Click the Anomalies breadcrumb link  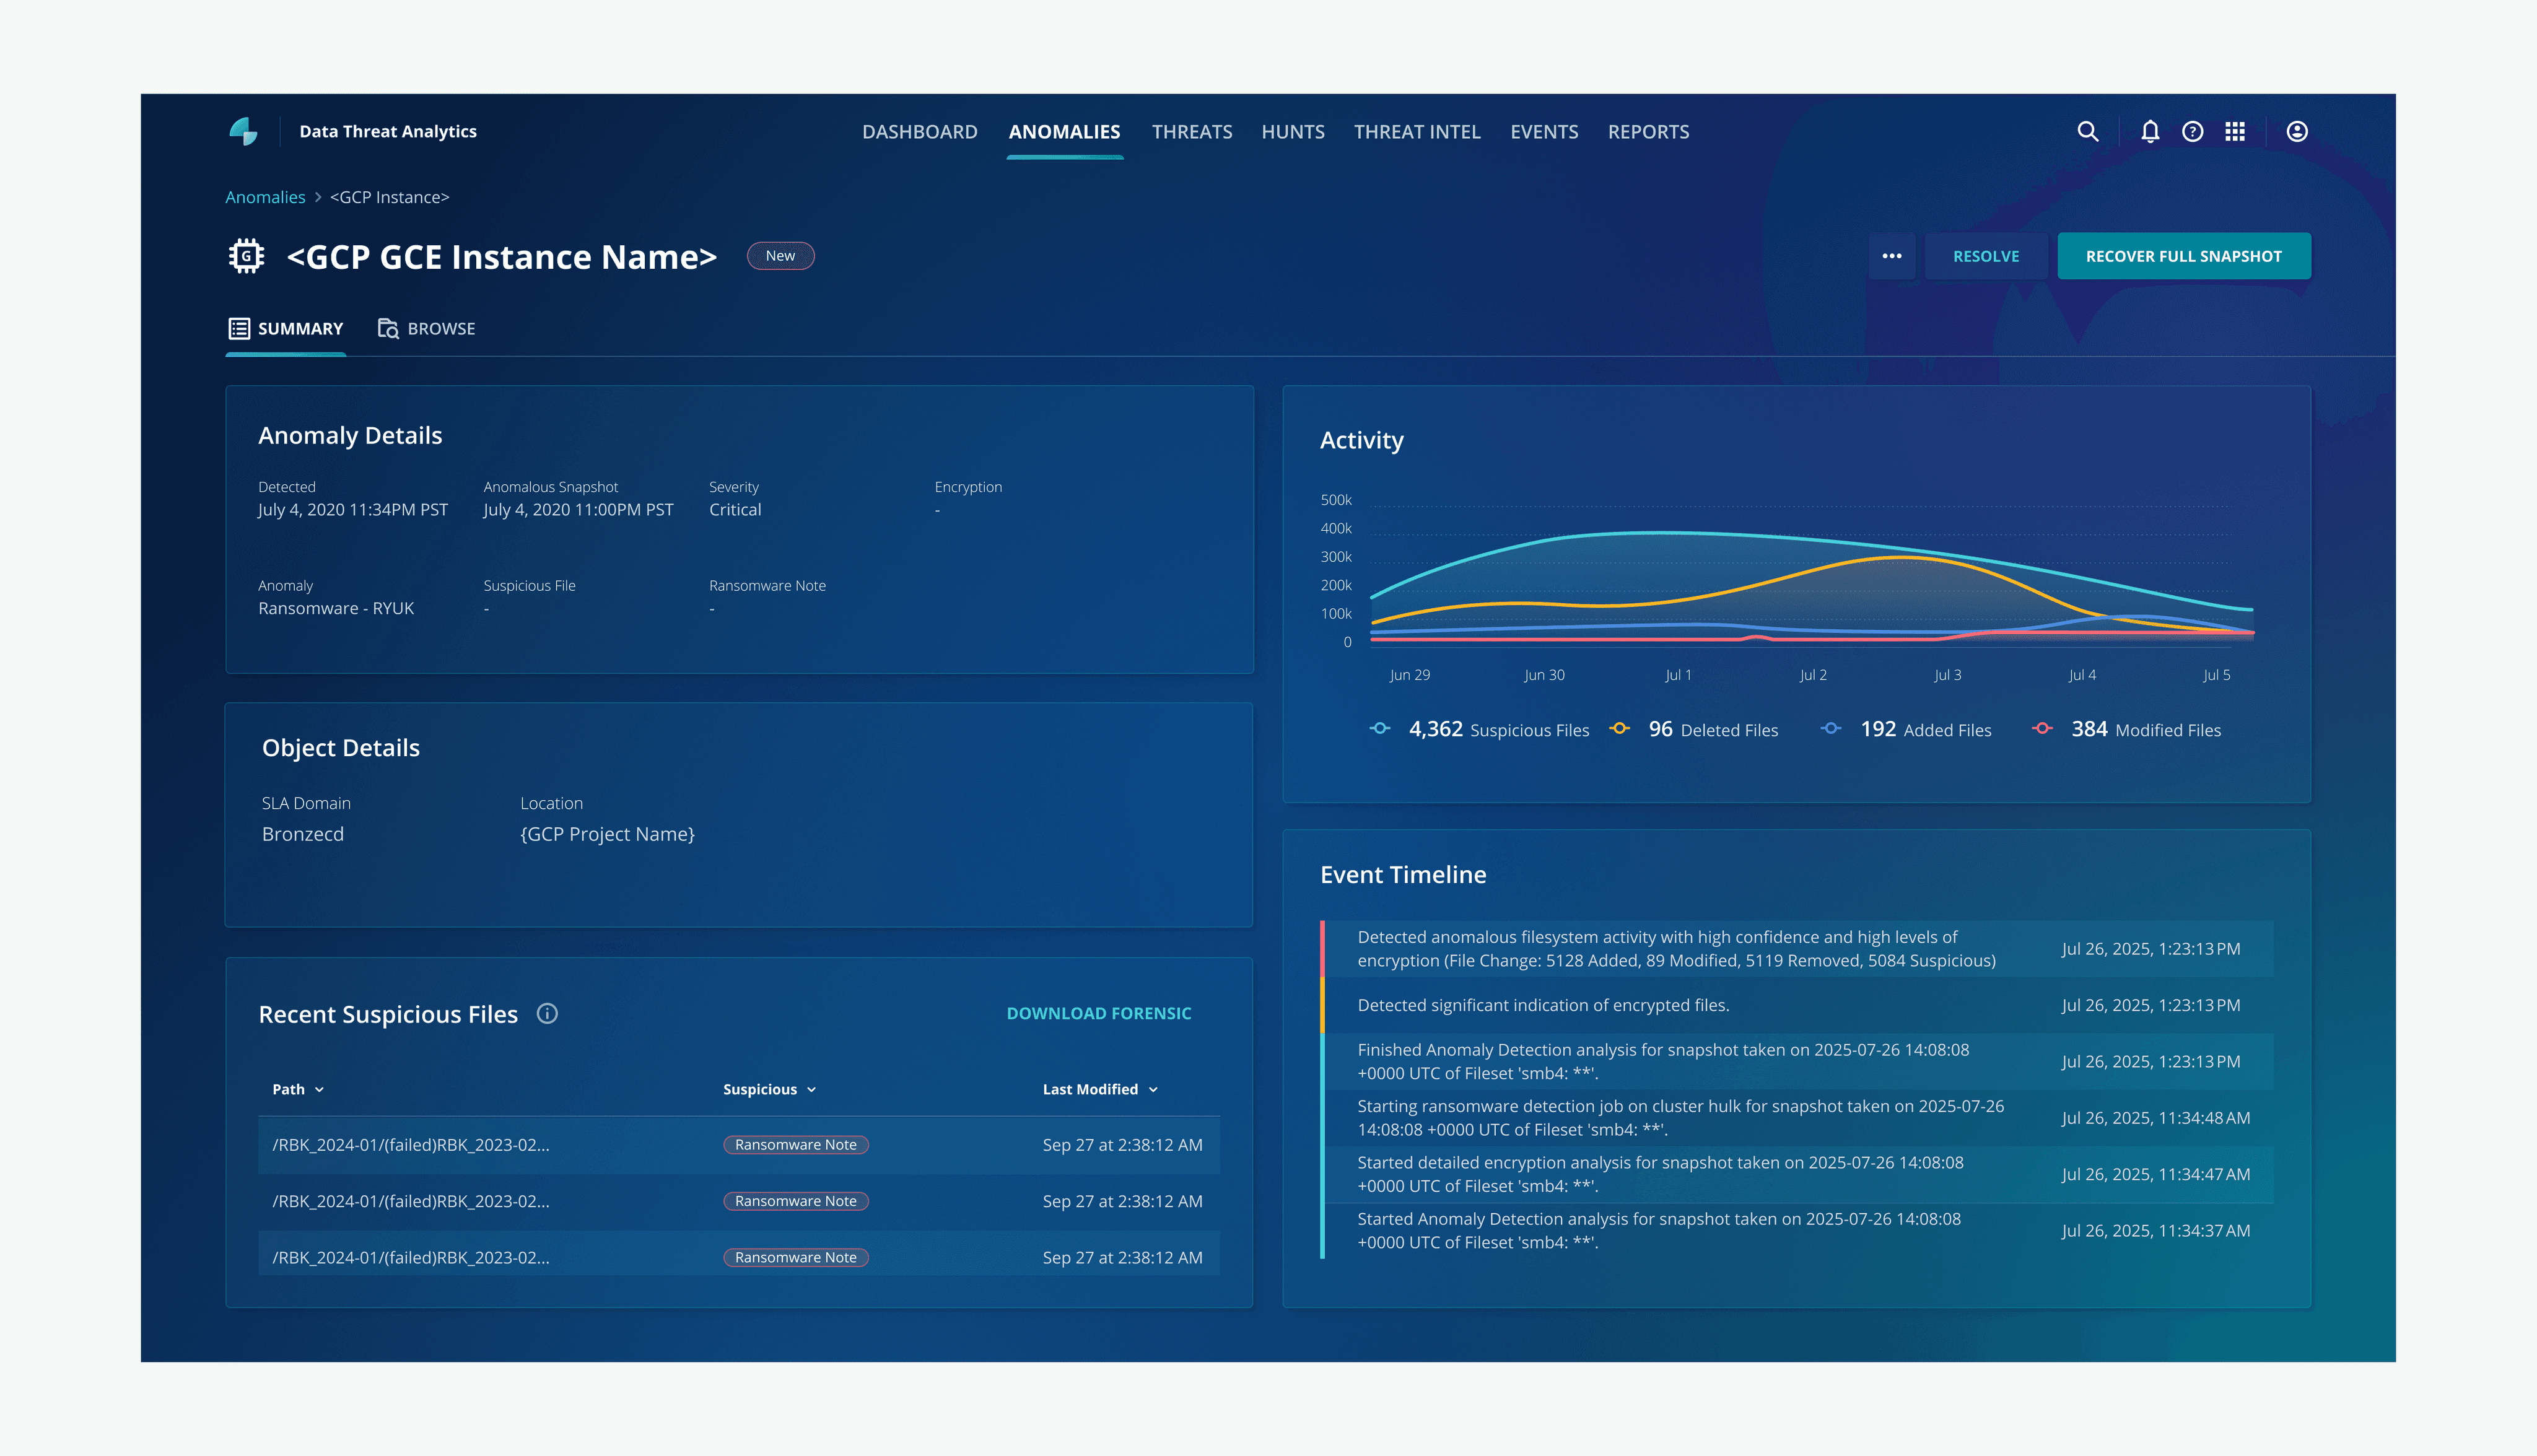pos(265,197)
